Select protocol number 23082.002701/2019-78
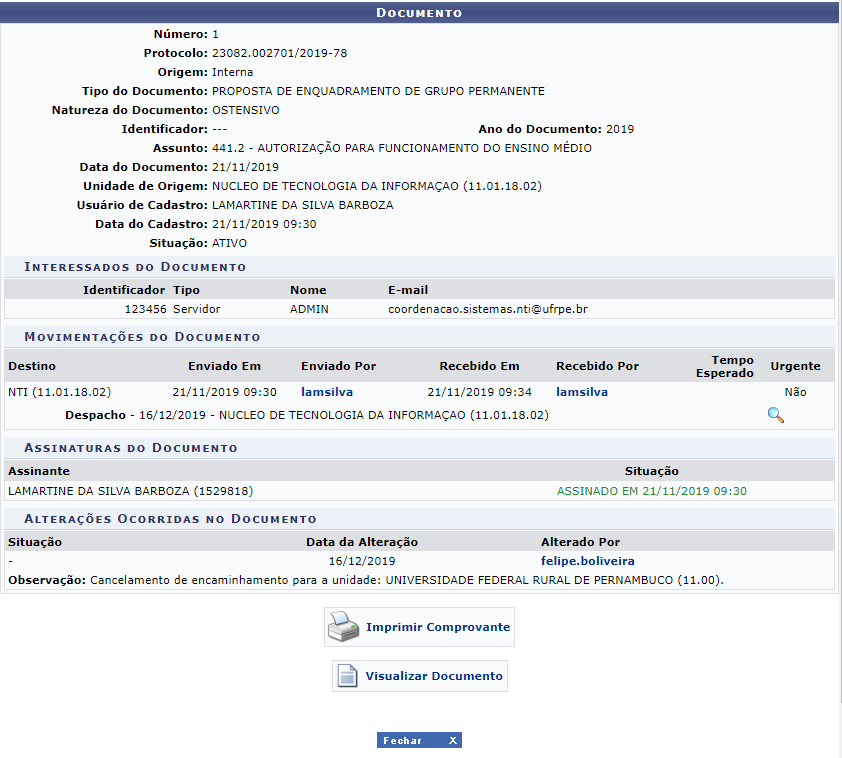842x758 pixels. click(279, 53)
